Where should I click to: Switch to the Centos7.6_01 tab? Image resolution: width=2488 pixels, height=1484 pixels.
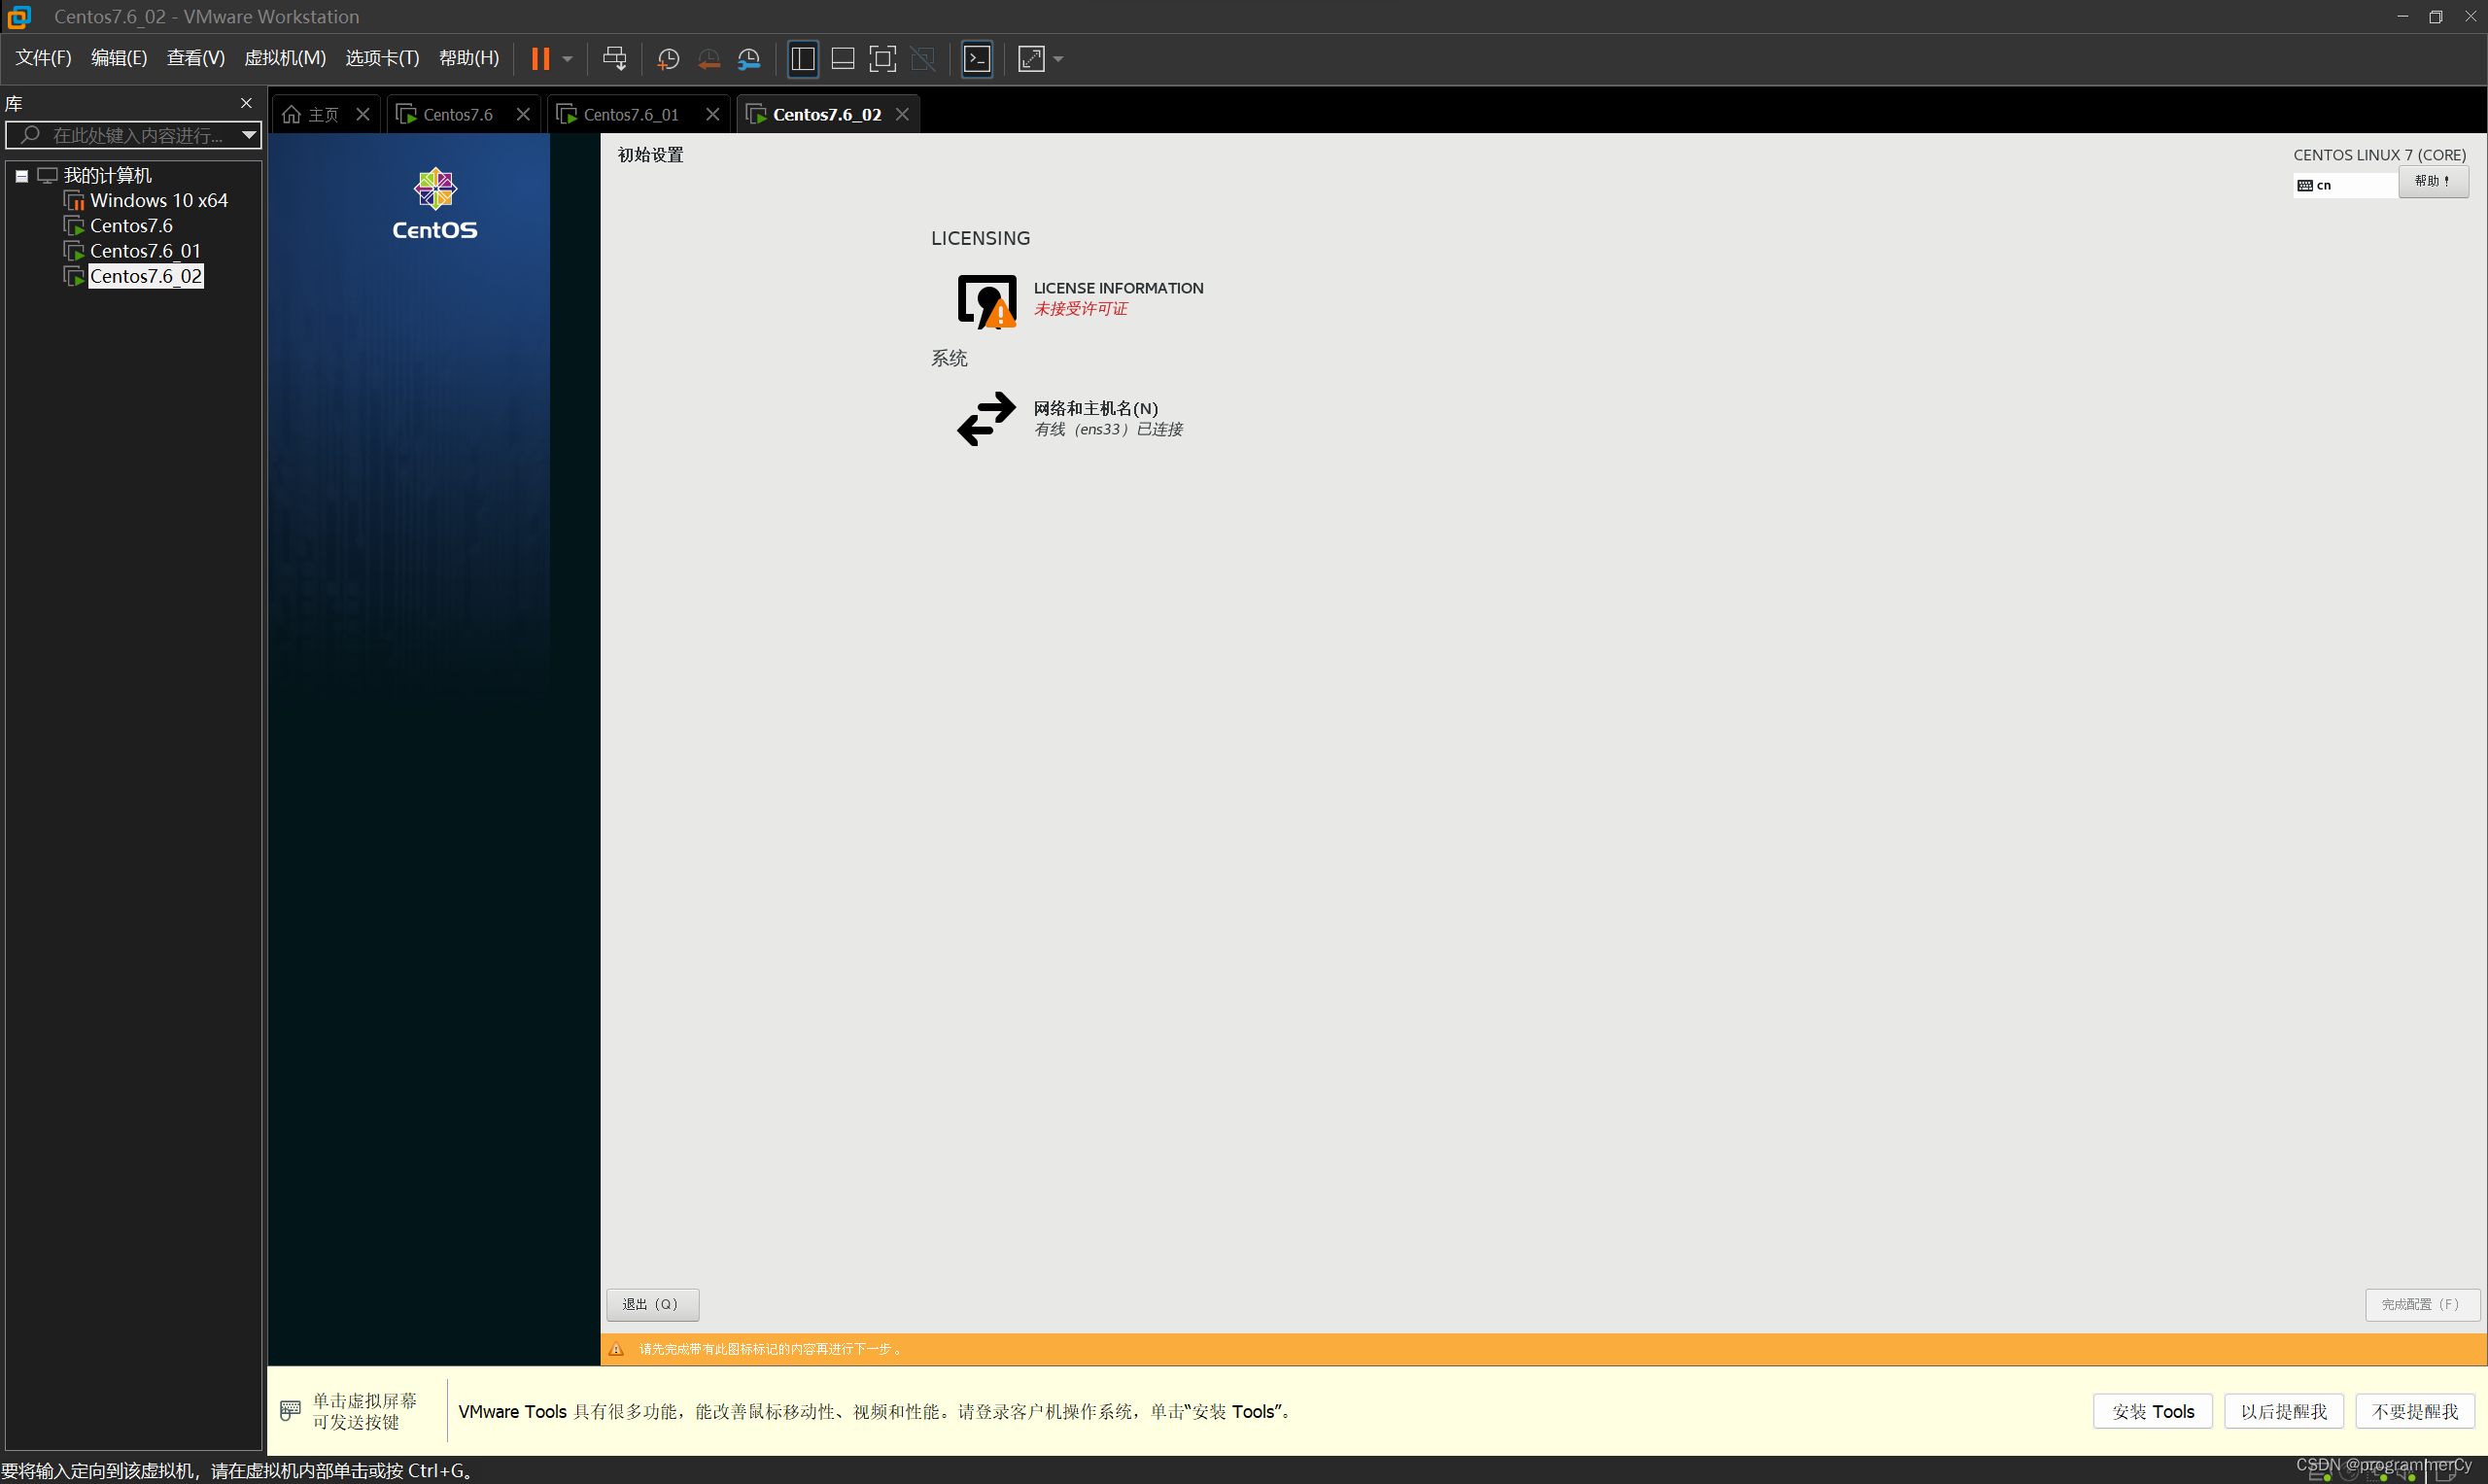pyautogui.click(x=630, y=115)
